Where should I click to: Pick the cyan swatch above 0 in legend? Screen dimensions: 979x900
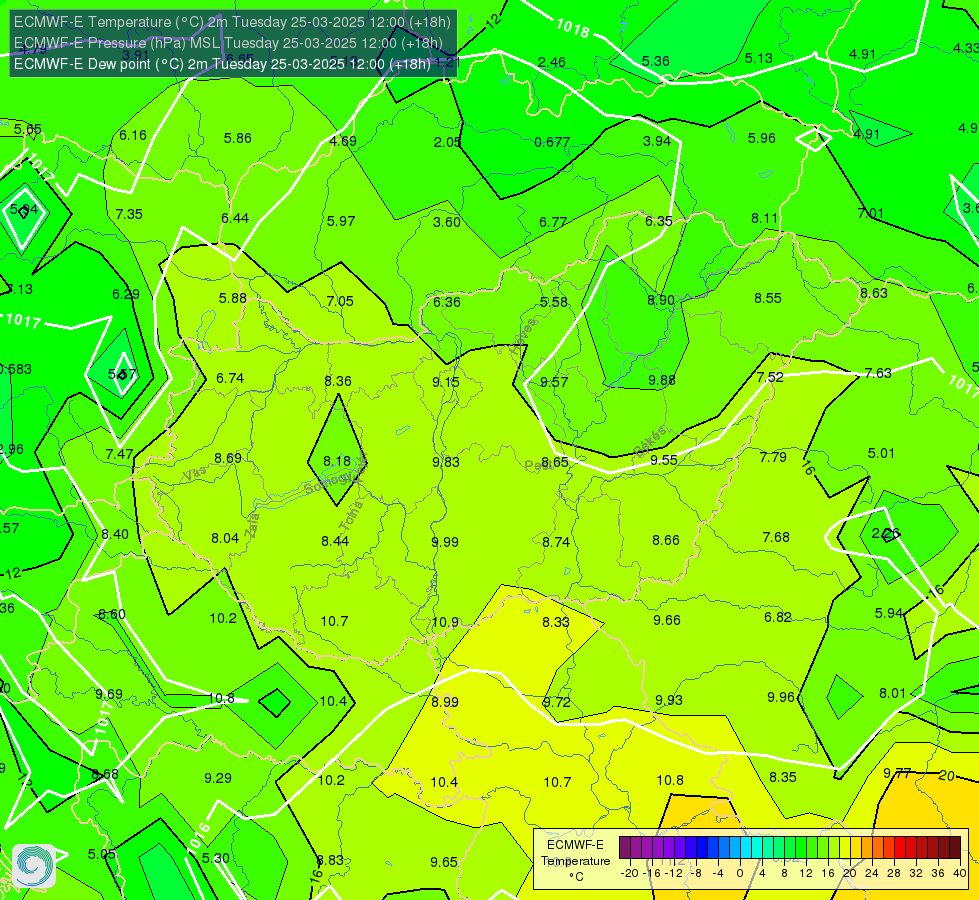pyautogui.click(x=745, y=848)
